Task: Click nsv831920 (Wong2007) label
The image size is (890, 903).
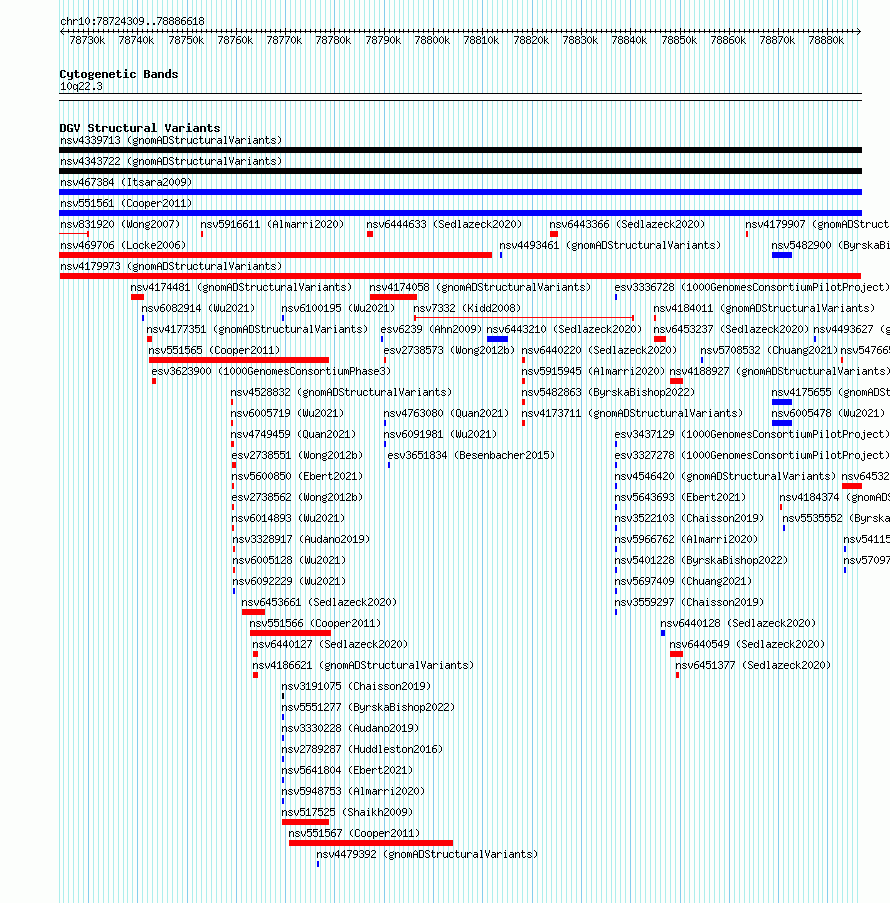Action: [x=120, y=225]
